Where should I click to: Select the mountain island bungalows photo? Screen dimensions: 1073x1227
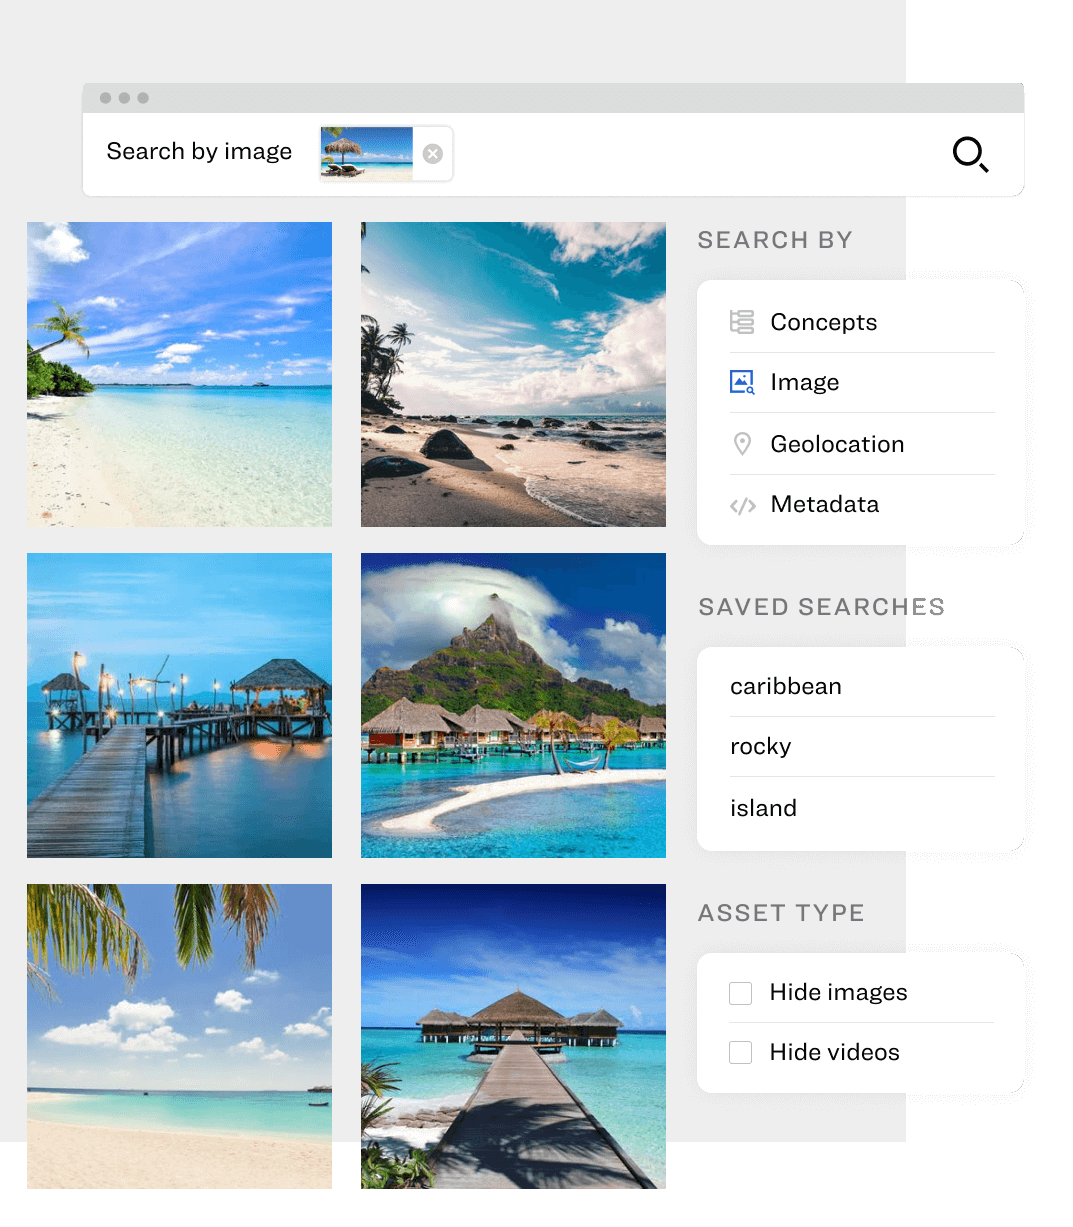513,705
